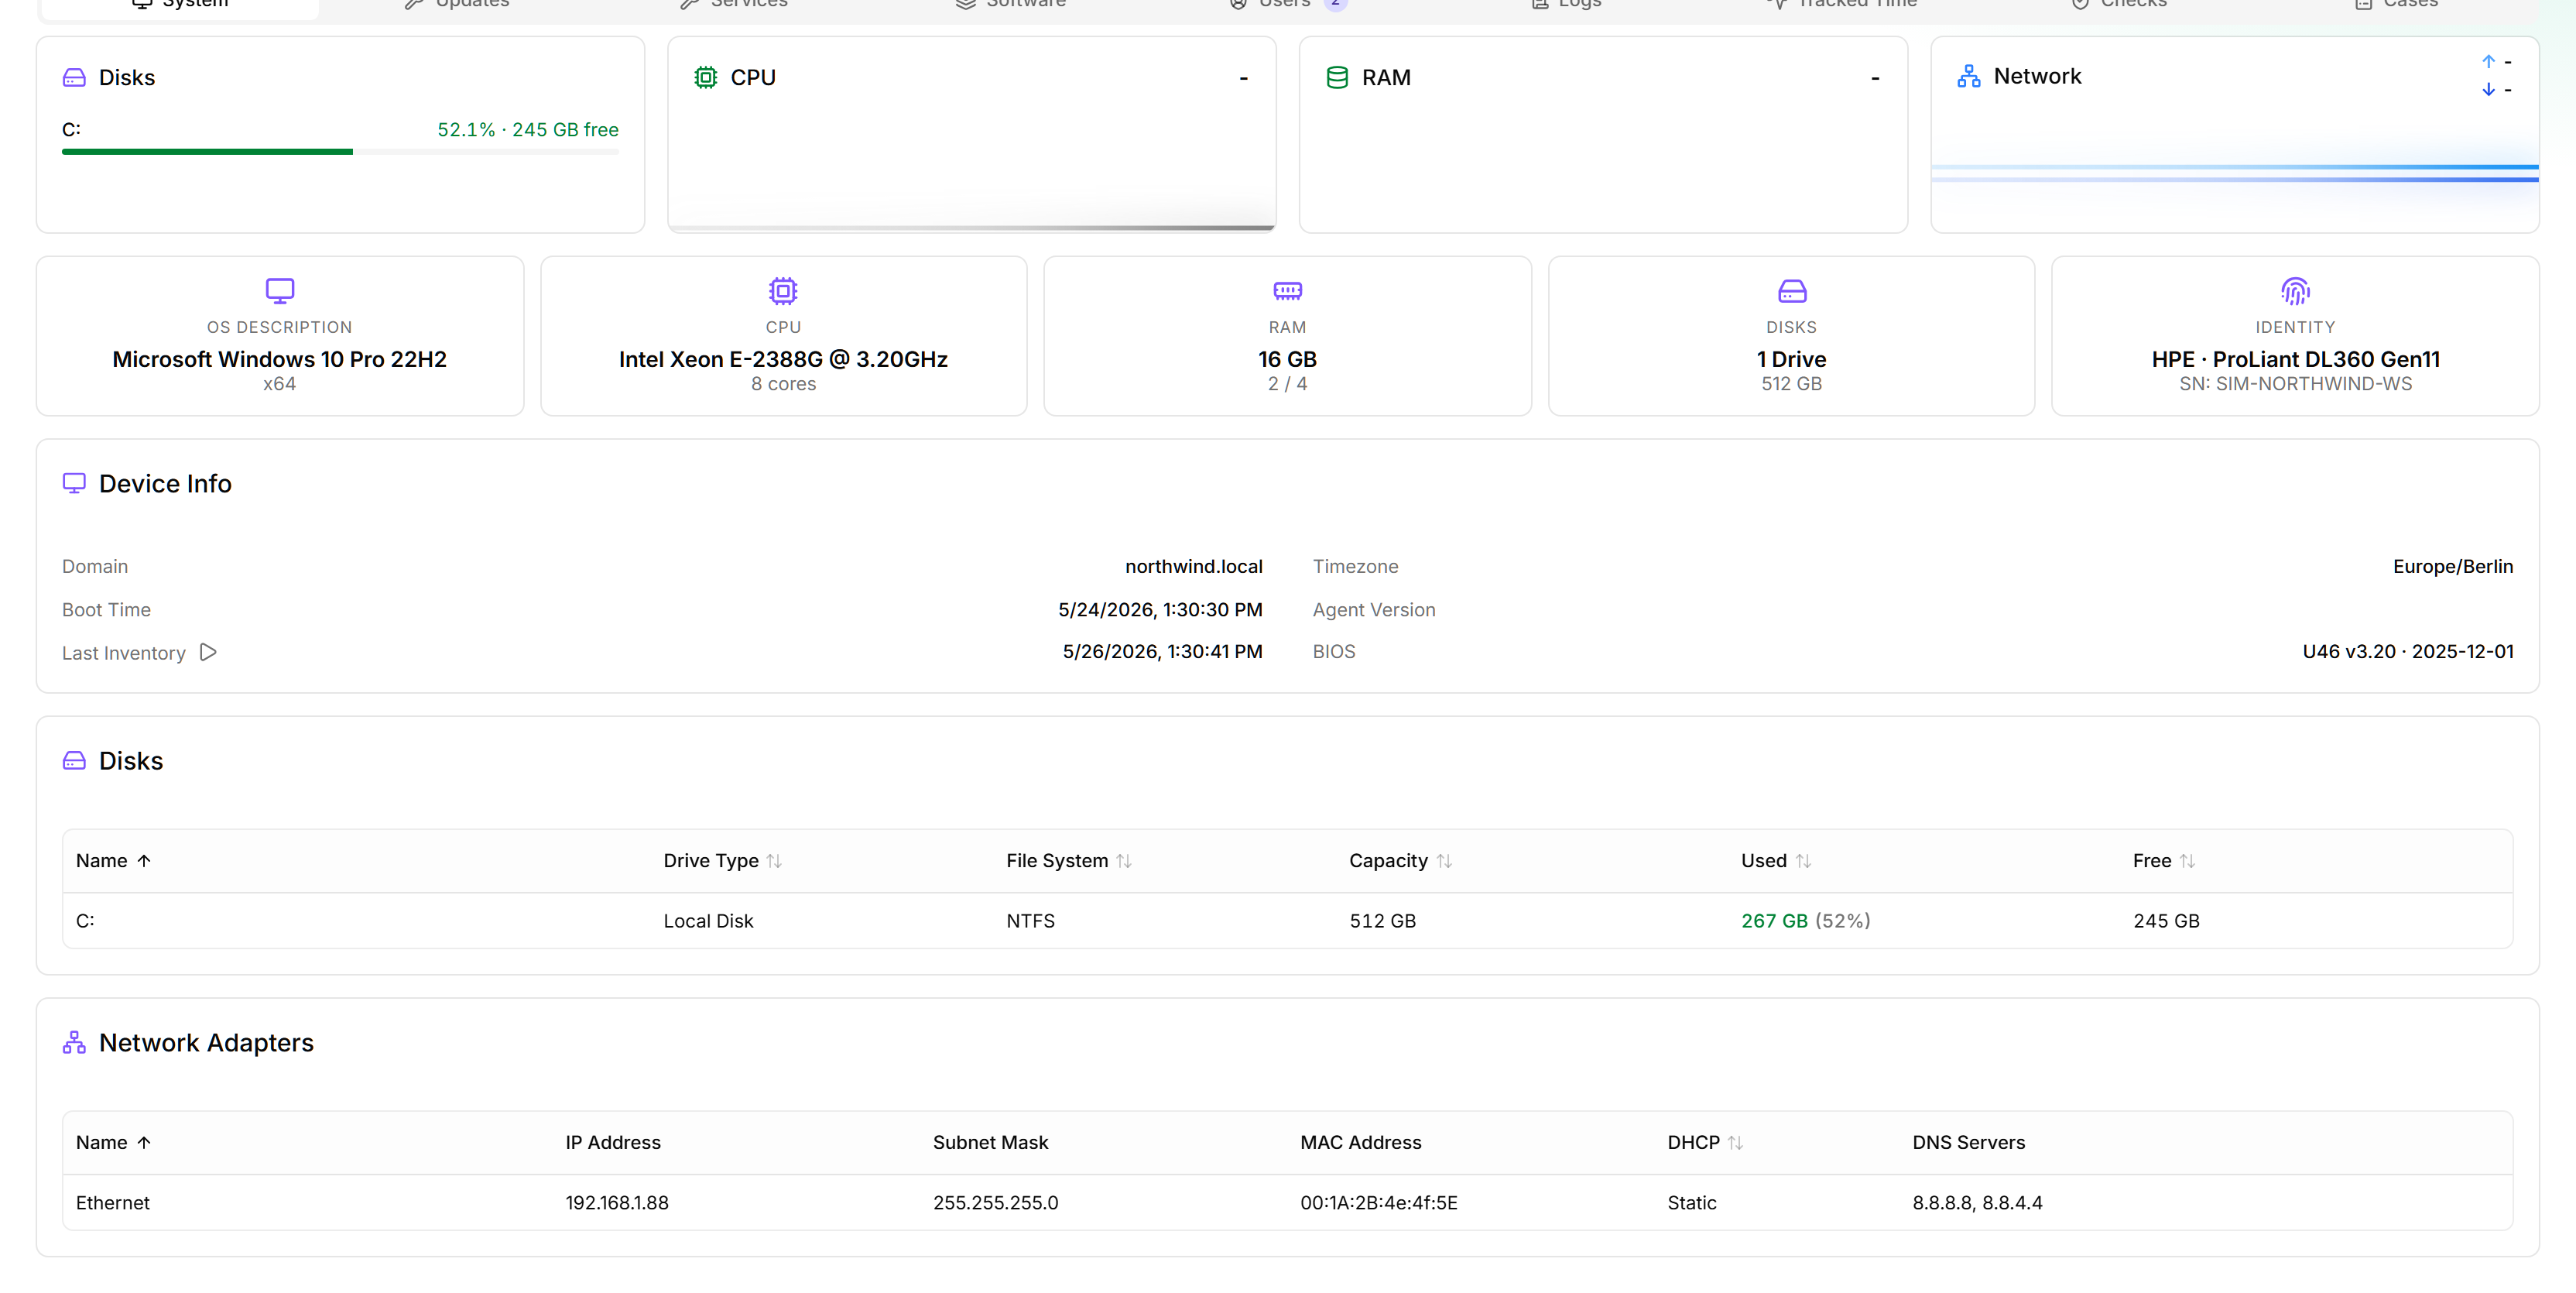Click the CPU usage chart line
The width and height of the screenshot is (2576, 1293).
[x=971, y=227]
